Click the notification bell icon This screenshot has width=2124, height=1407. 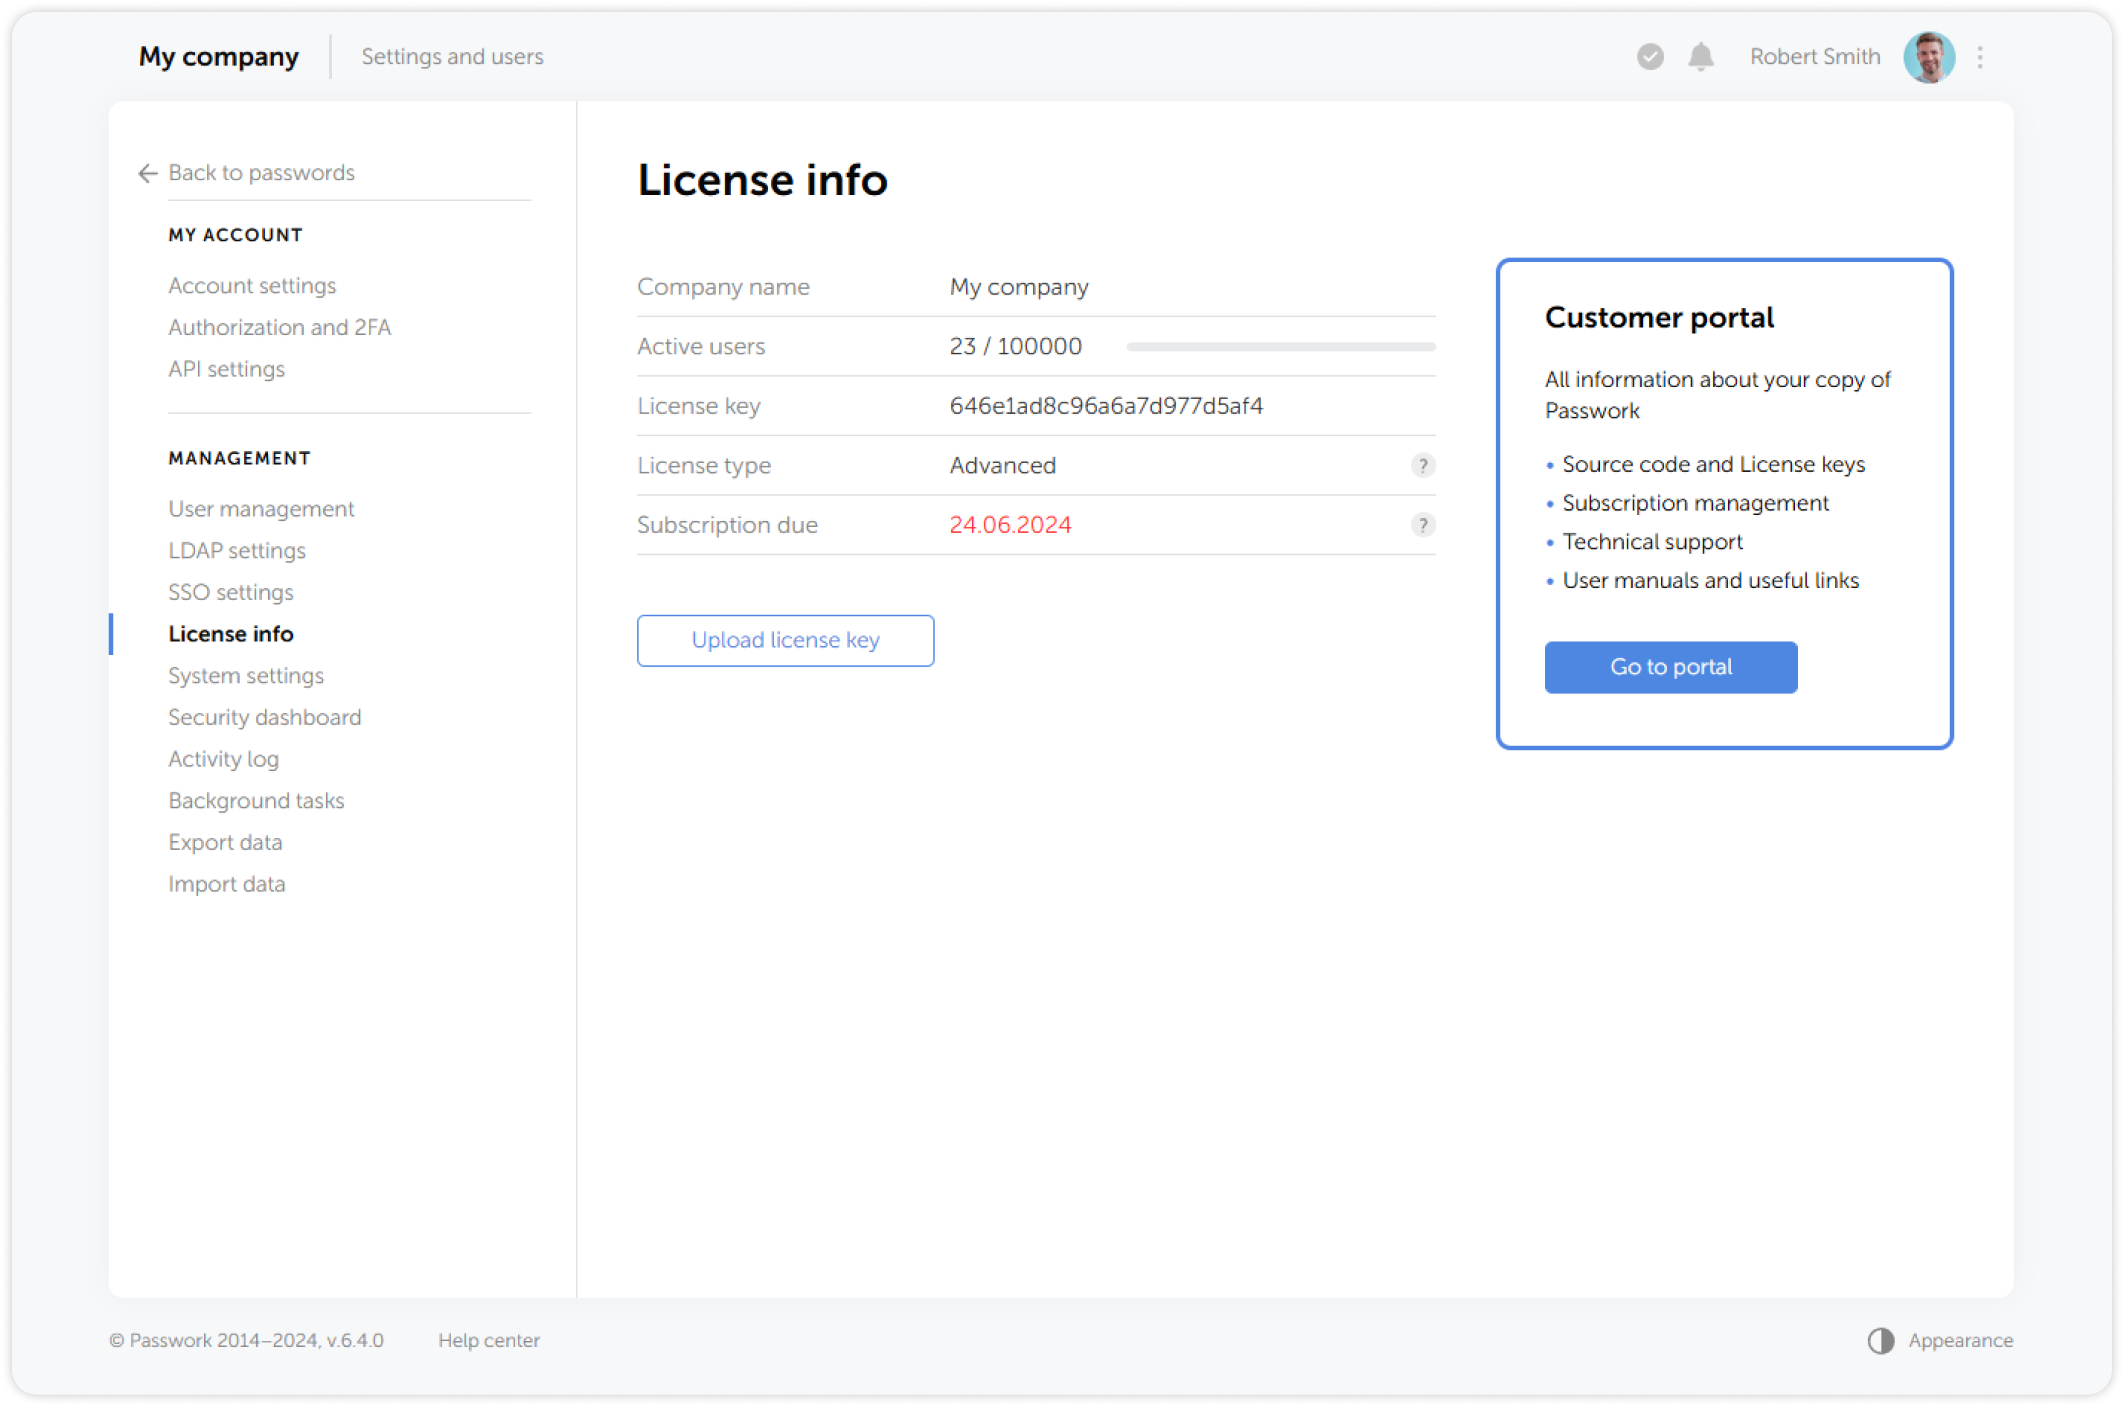coord(1700,57)
